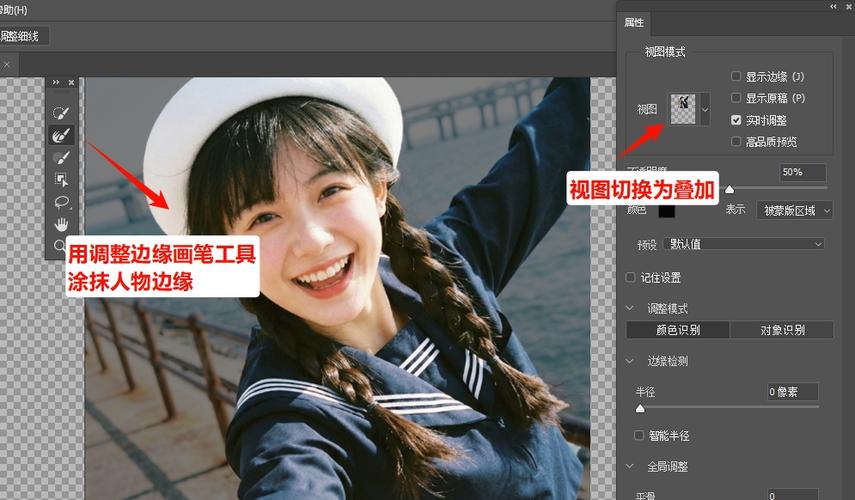This screenshot has height=500, width=855.
Task: Choose the 对象识别 mode button
Action: coord(782,330)
